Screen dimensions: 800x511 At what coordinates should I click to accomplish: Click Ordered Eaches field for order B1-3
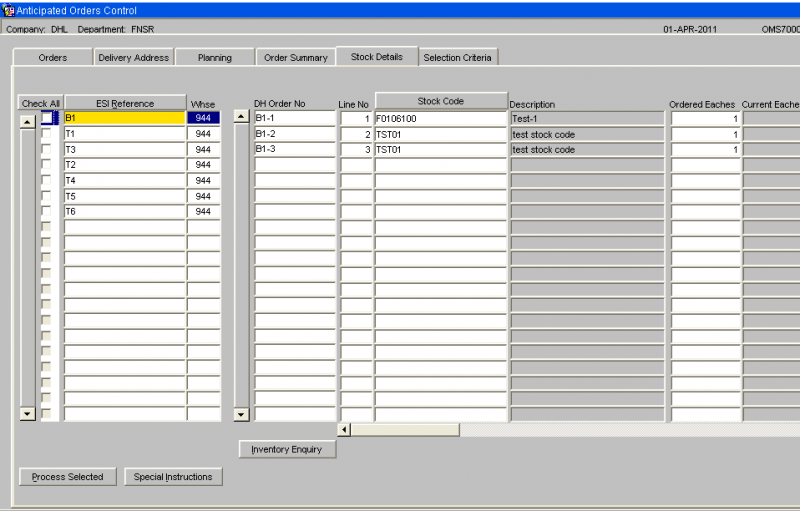pyautogui.click(x=706, y=149)
